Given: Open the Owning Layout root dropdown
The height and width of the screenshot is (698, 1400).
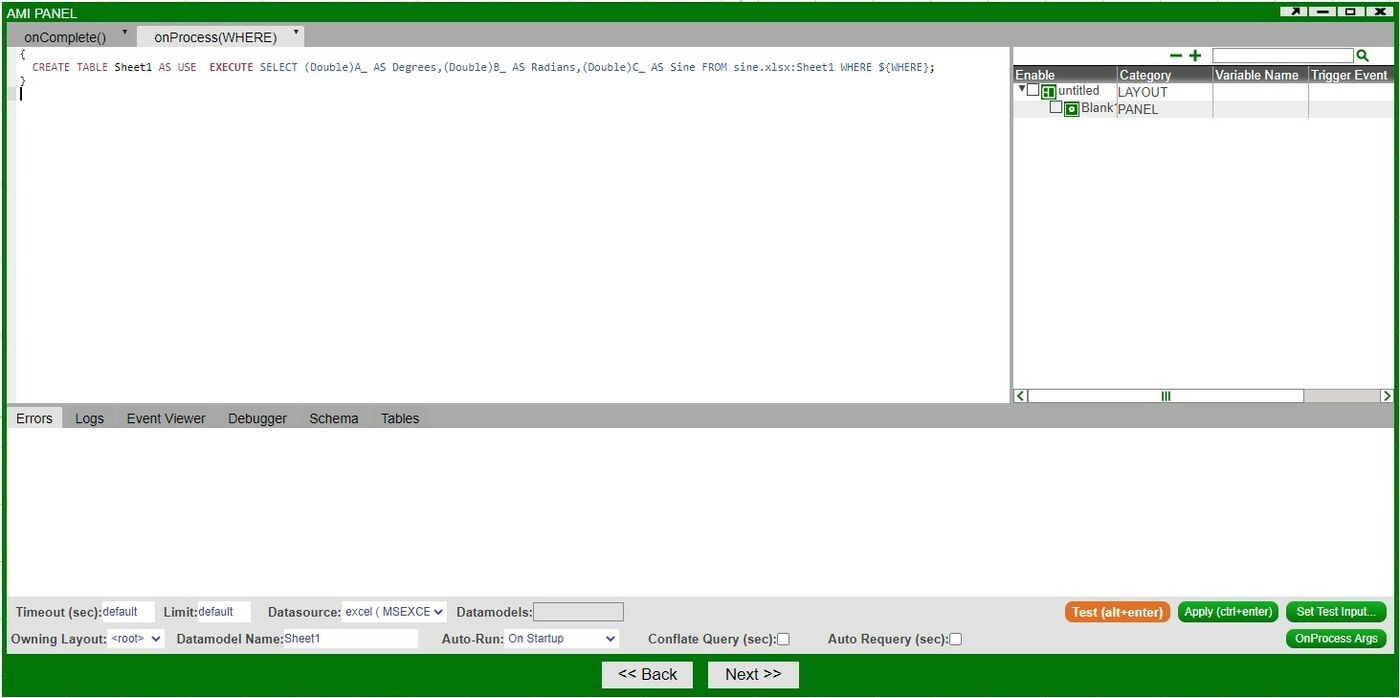Looking at the screenshot, I should 135,638.
